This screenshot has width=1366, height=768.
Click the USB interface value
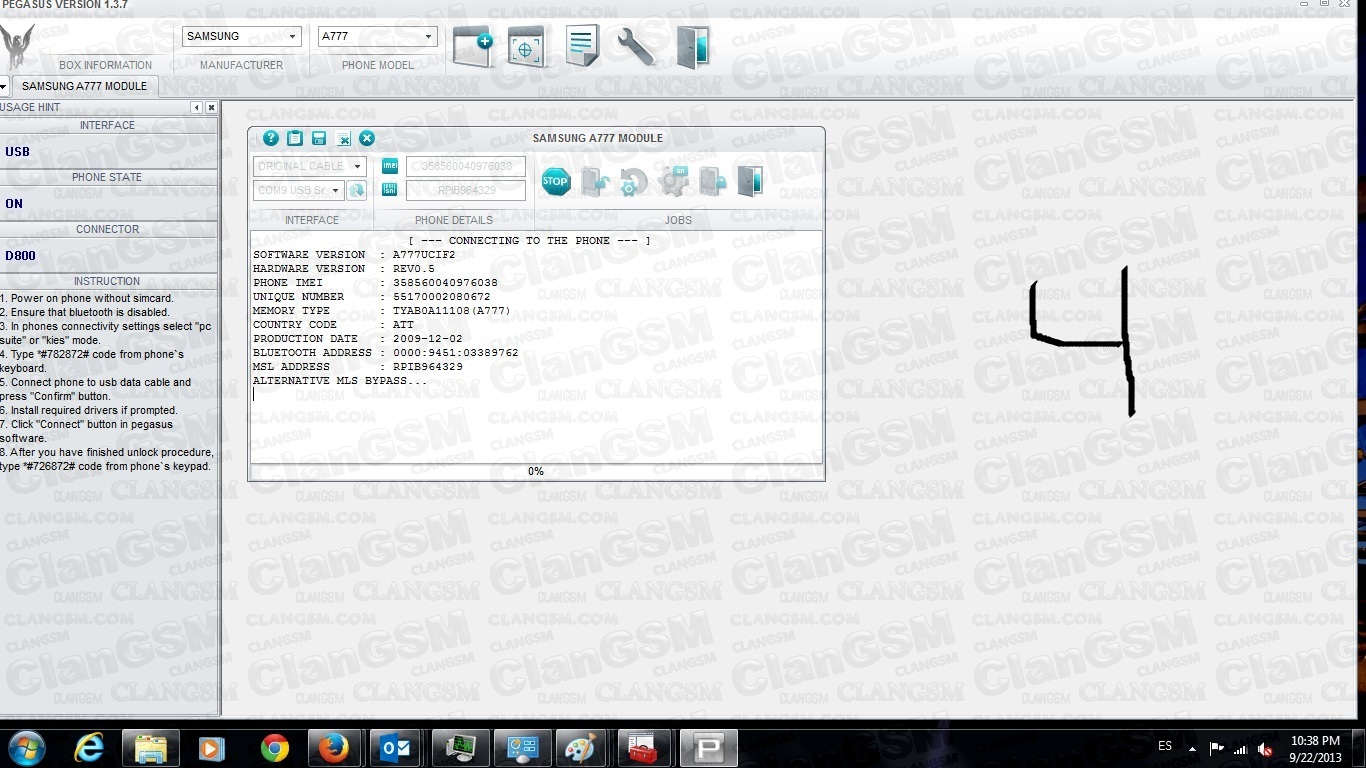coord(18,152)
